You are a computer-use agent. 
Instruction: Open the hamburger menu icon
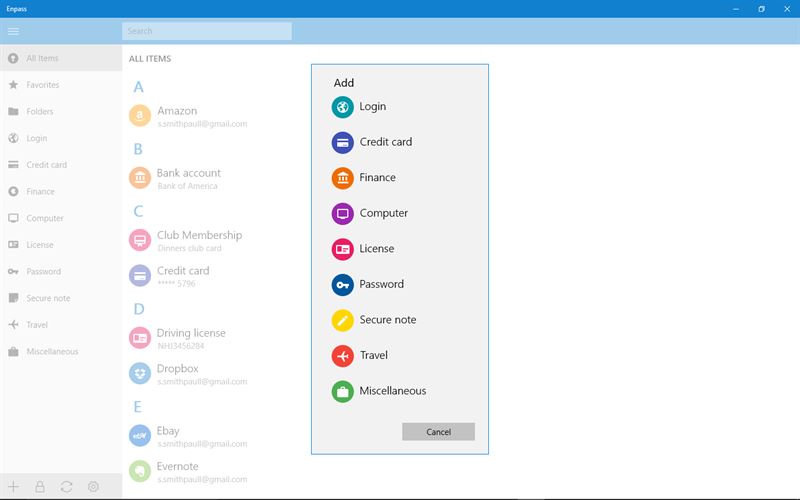[13, 31]
